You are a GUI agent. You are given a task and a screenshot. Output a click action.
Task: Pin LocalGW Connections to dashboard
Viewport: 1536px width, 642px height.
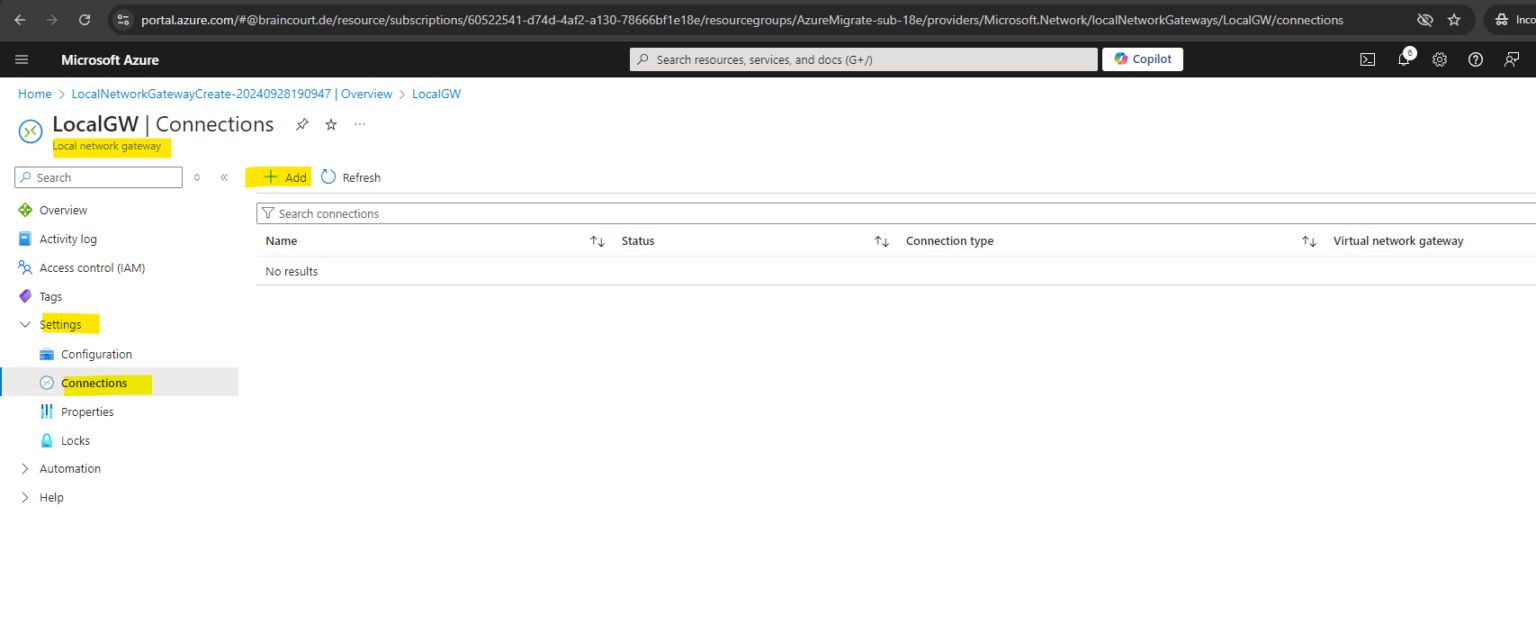coord(302,124)
